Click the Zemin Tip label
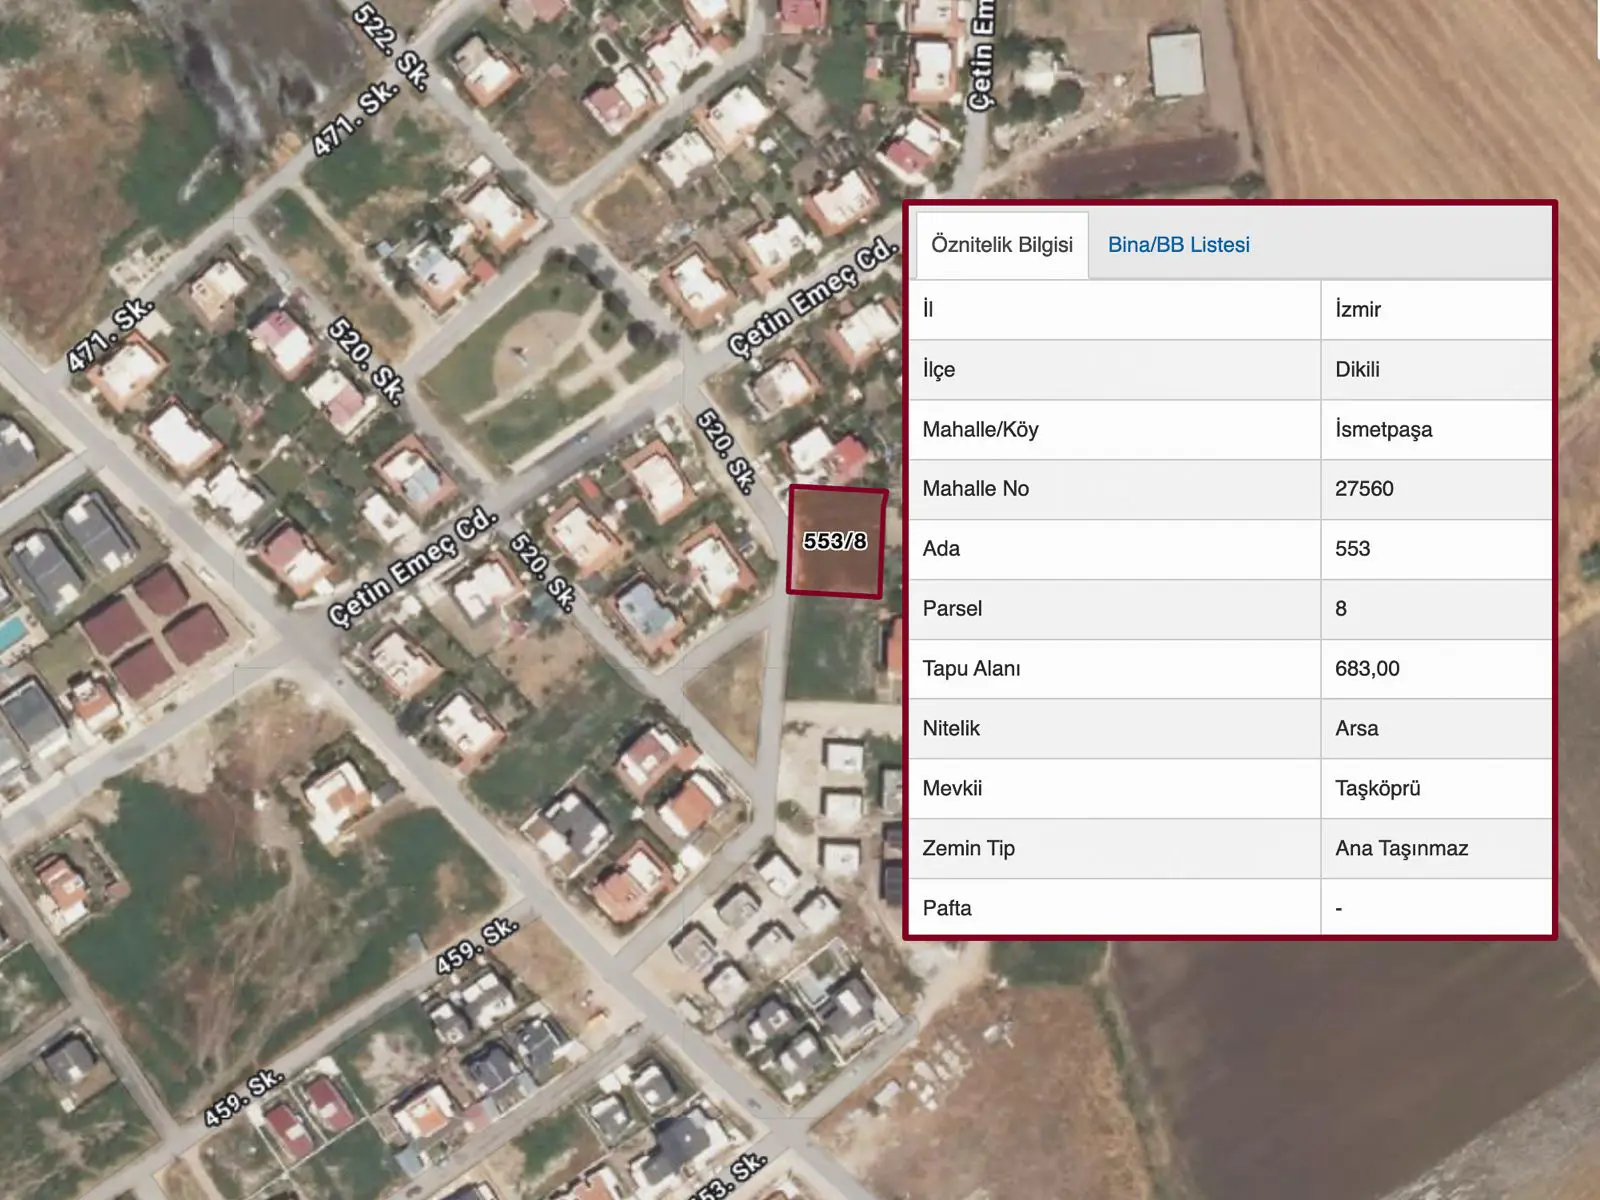Viewport: 1600px width, 1200px height. pyautogui.click(x=968, y=848)
